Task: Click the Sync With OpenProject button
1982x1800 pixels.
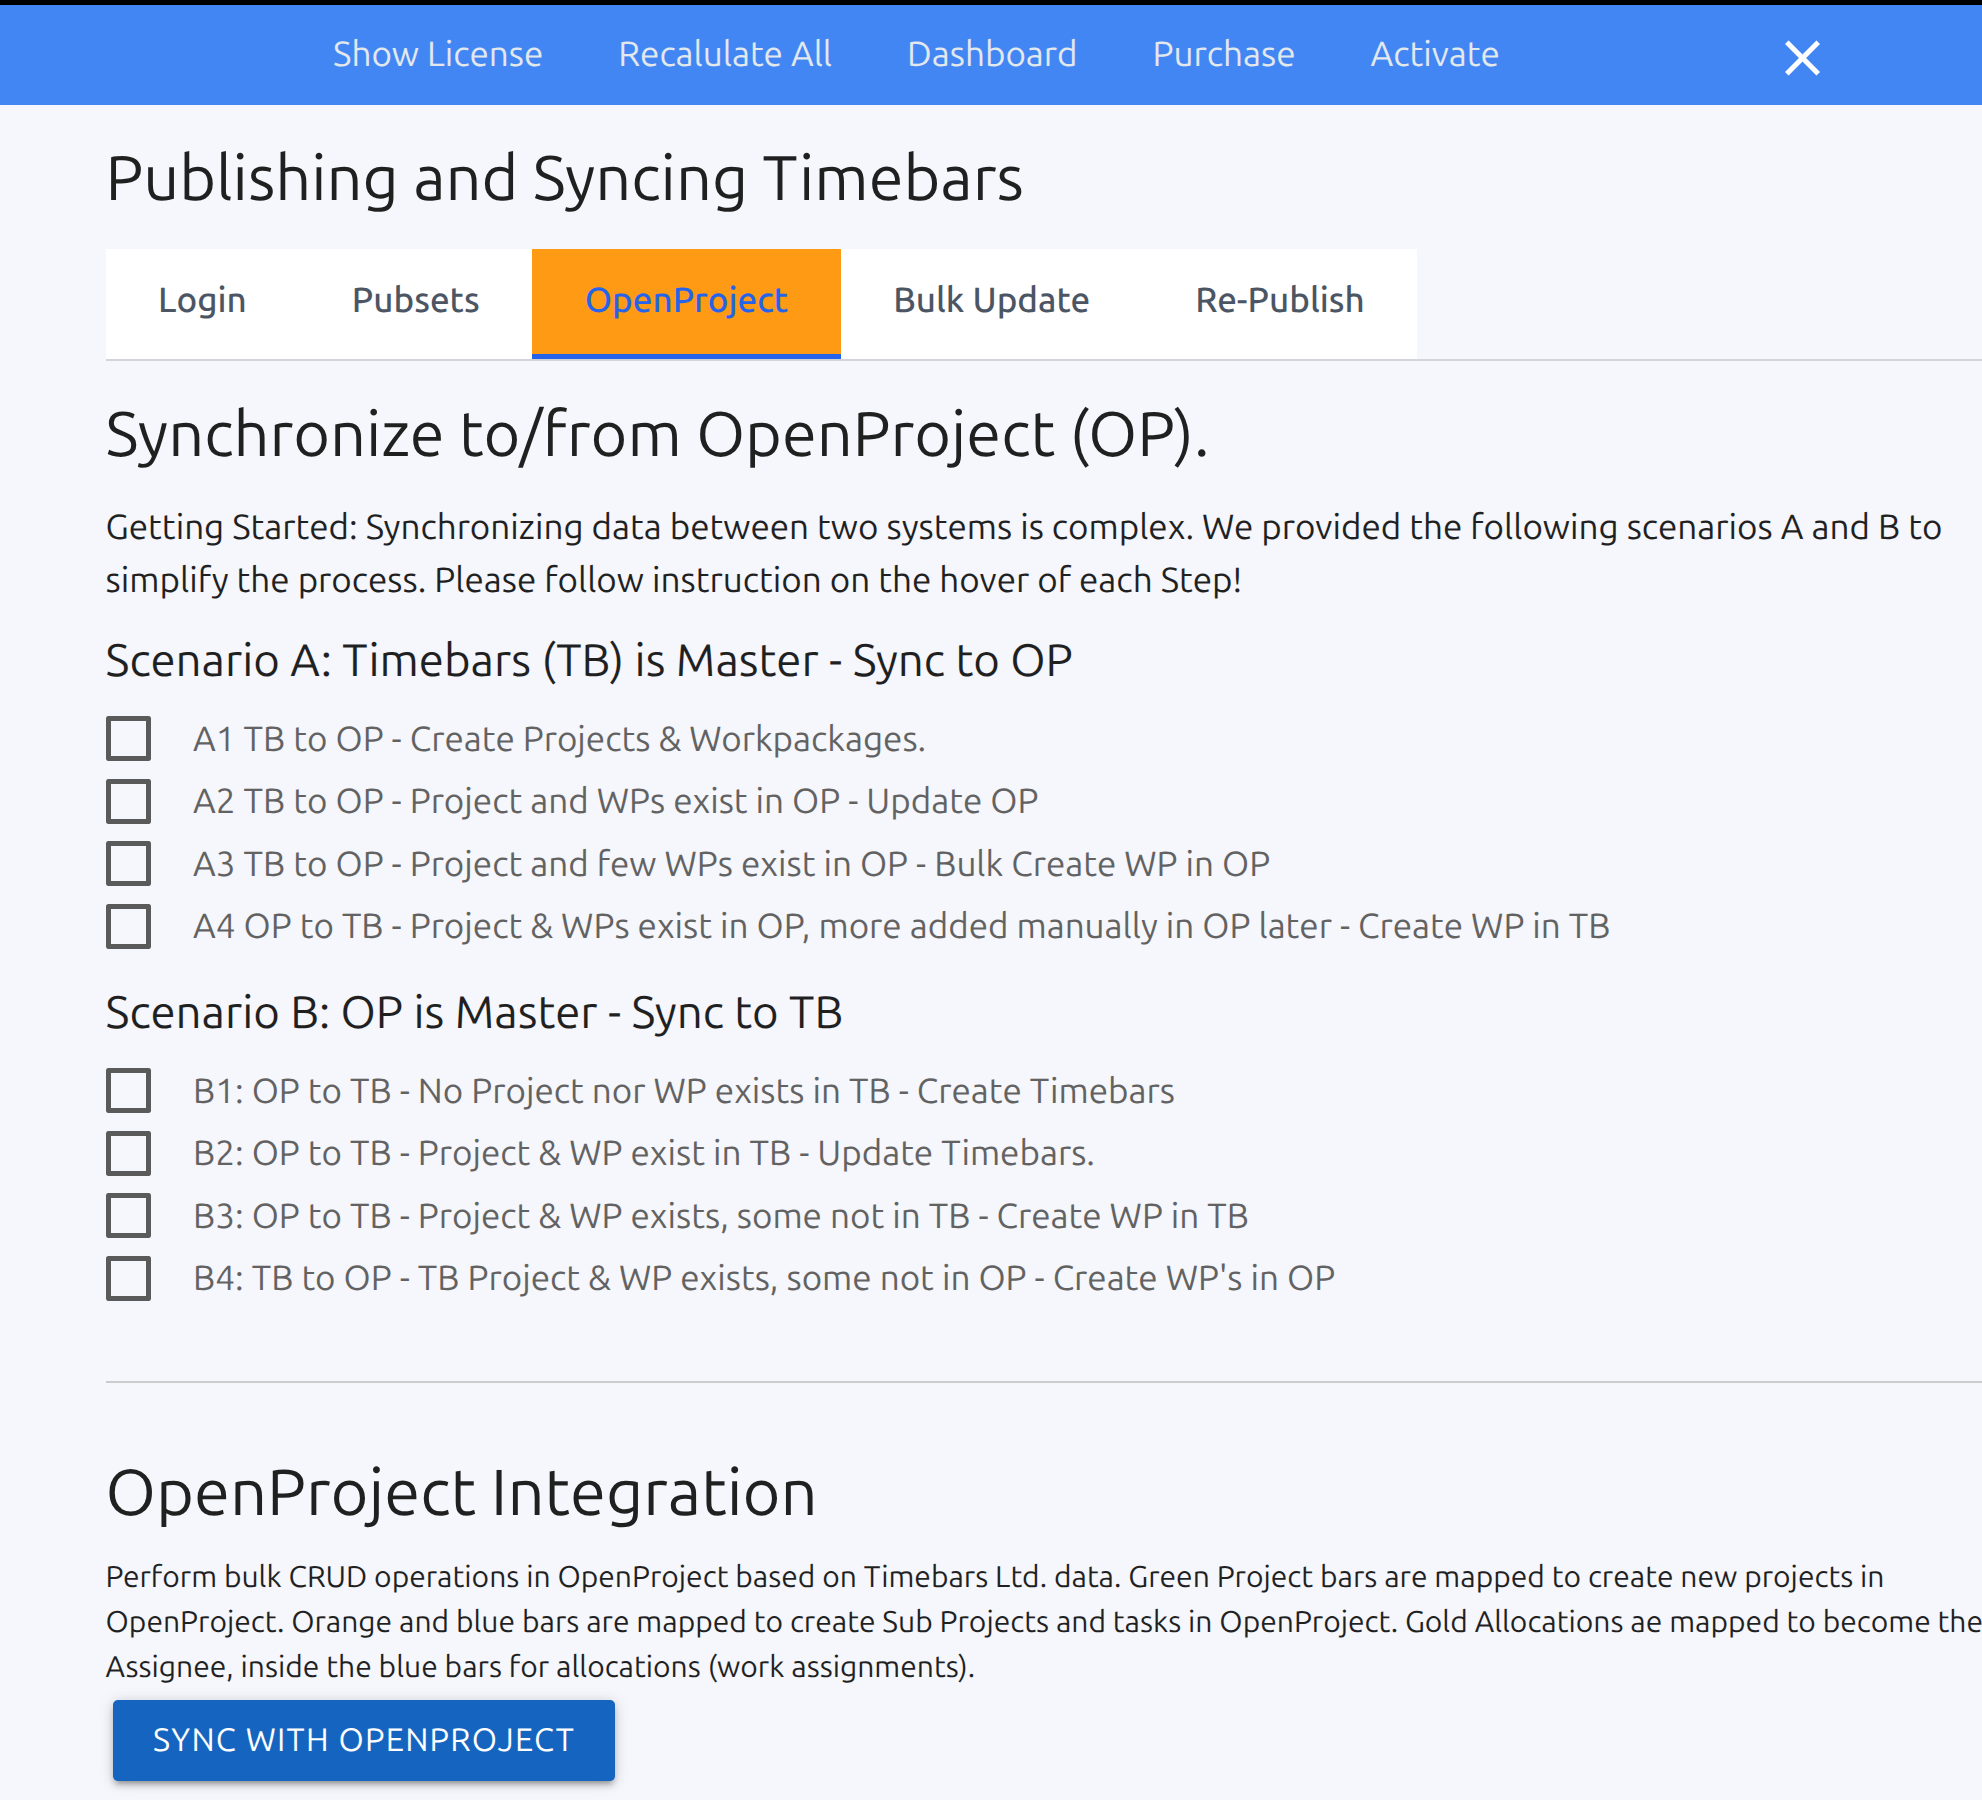Action: click(363, 1740)
